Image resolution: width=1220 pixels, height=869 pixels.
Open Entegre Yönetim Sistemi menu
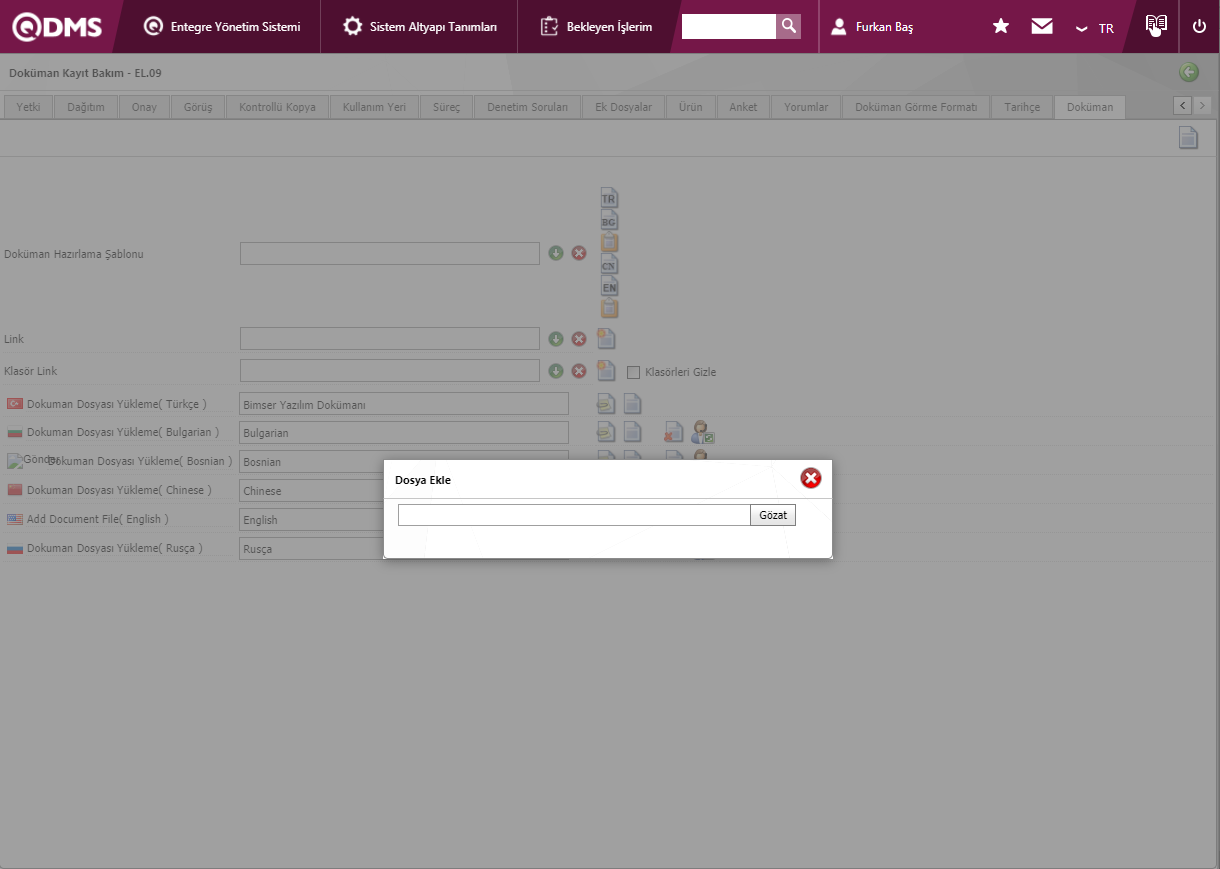(222, 27)
